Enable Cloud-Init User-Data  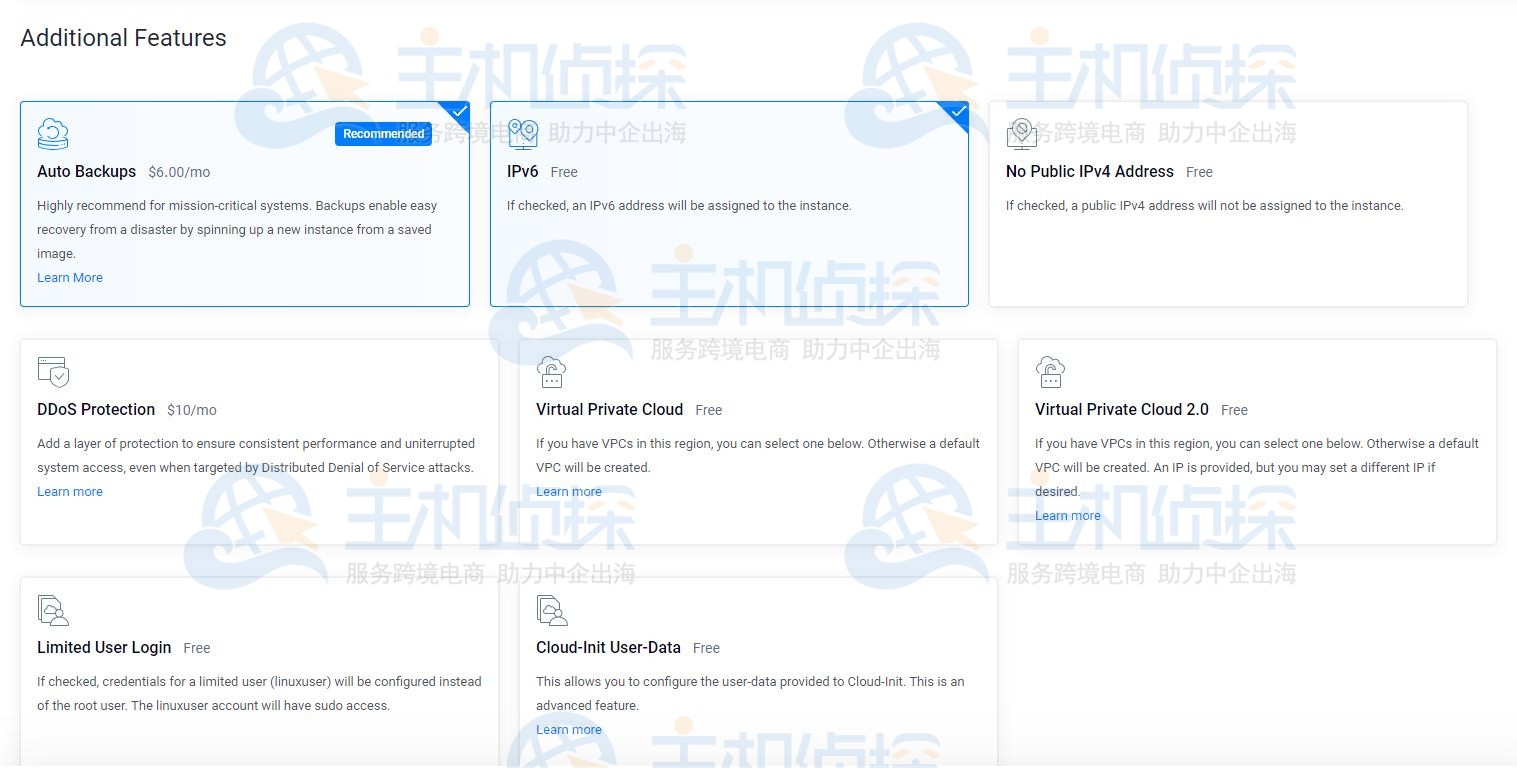coord(757,670)
